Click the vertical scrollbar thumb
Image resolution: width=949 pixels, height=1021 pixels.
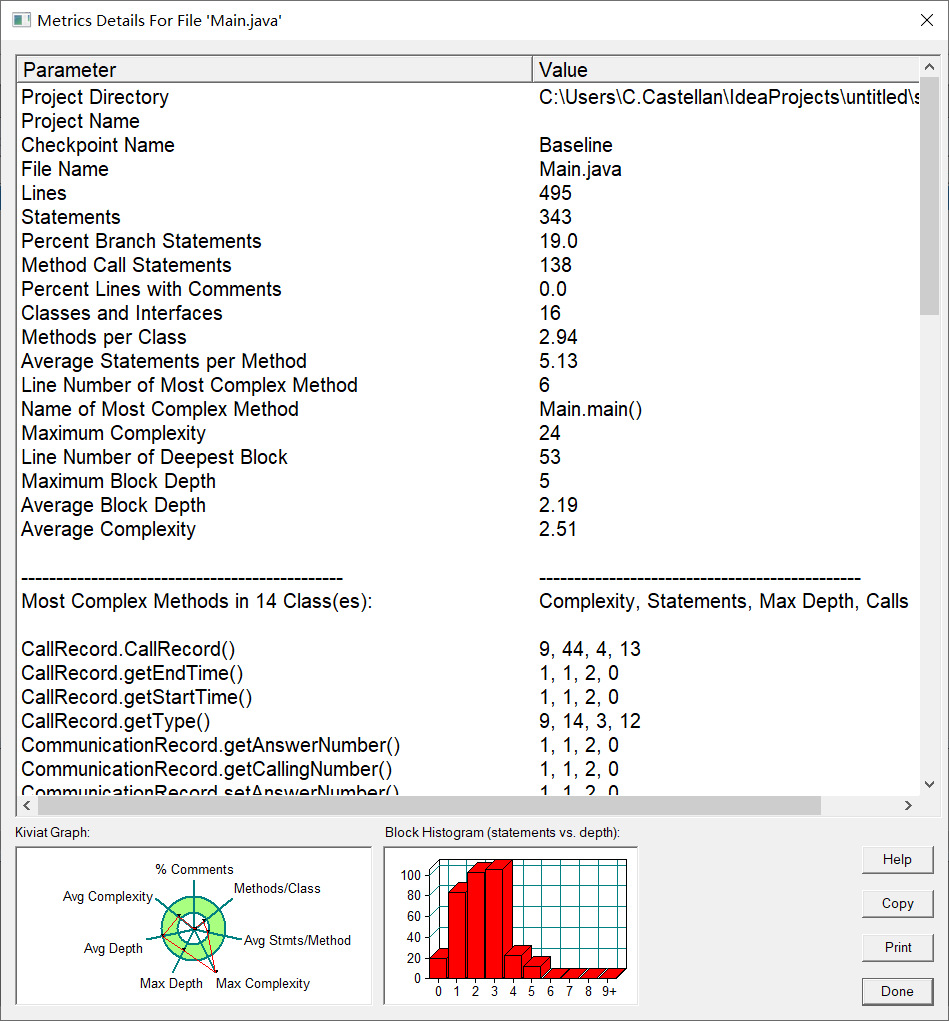coord(929,196)
